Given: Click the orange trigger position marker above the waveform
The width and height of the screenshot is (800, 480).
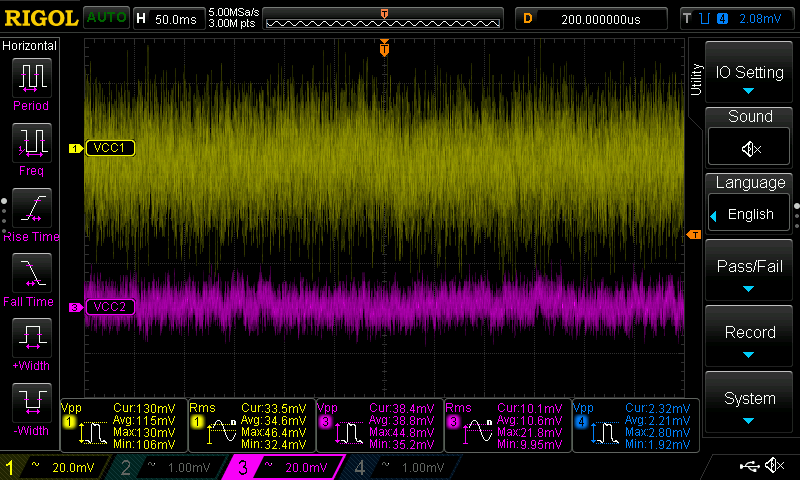Looking at the screenshot, I should point(384,48).
